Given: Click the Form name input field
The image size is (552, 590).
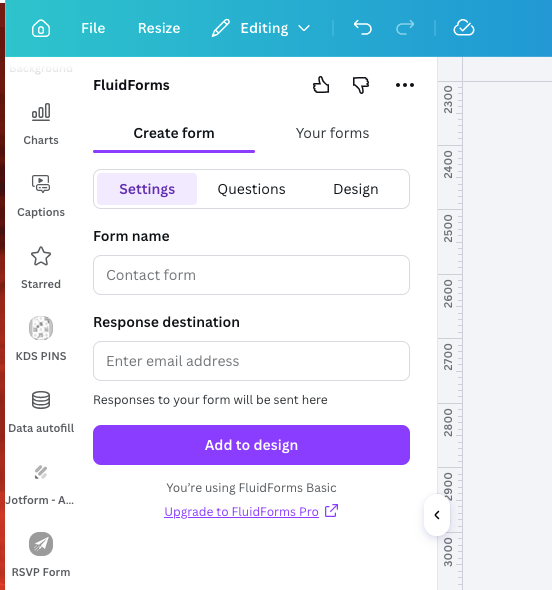Looking at the screenshot, I should pos(251,275).
